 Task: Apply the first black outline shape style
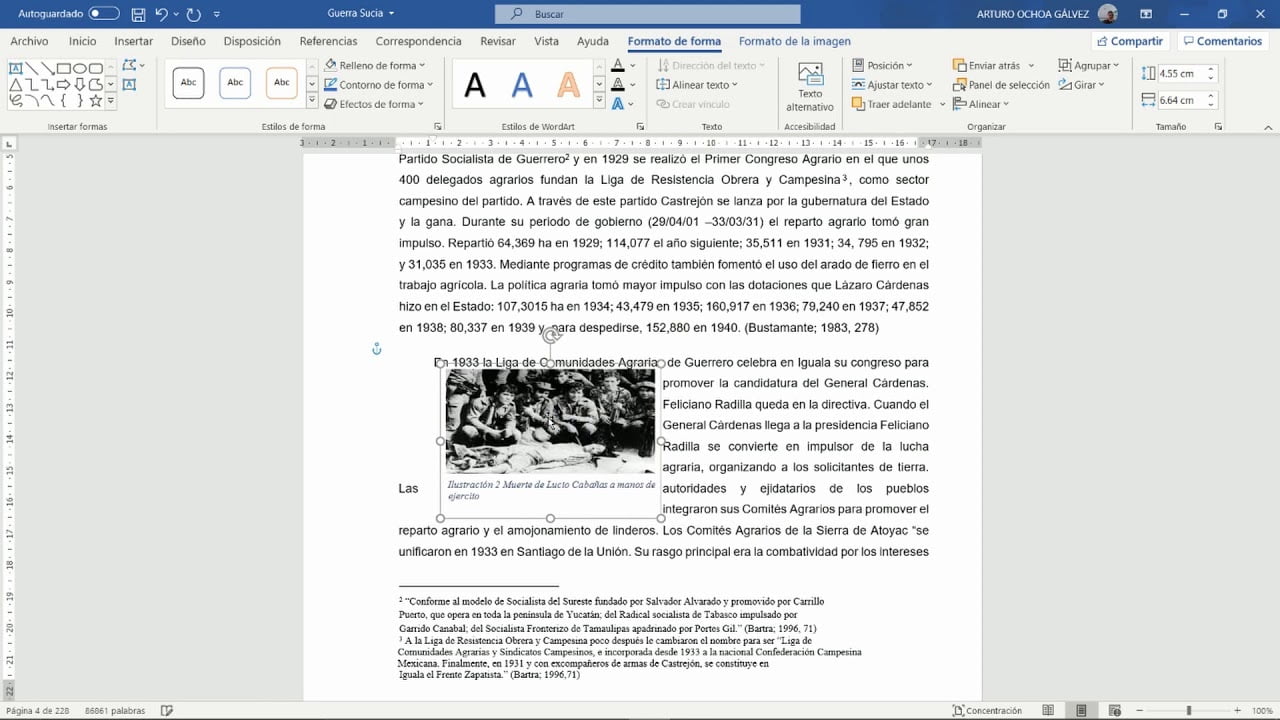[x=188, y=83]
